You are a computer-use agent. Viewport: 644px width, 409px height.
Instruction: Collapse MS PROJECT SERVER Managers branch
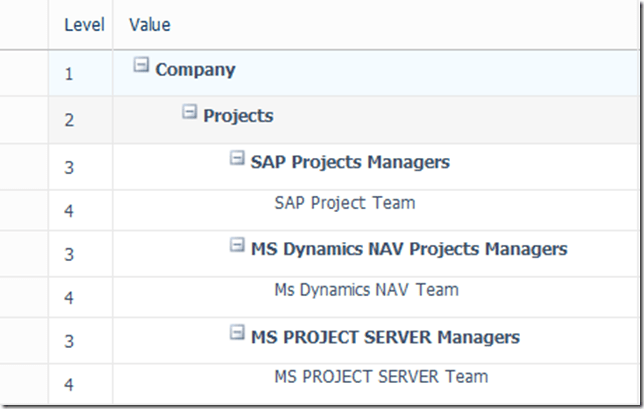click(237, 333)
